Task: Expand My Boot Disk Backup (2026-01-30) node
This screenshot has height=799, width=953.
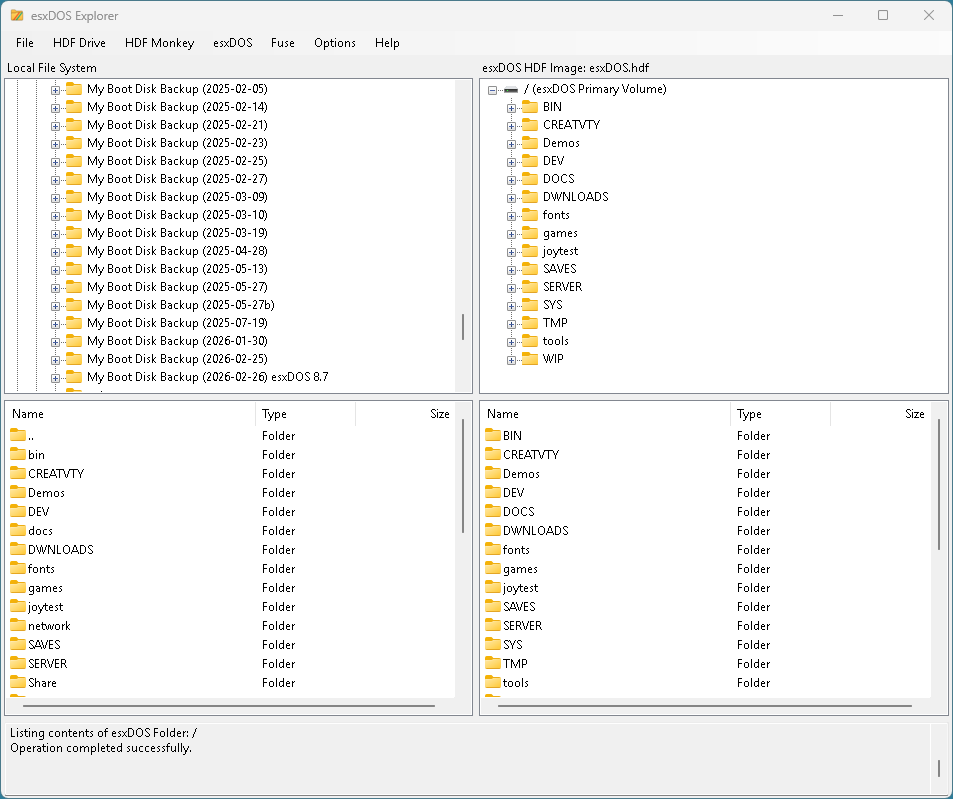Action: pyautogui.click(x=55, y=342)
